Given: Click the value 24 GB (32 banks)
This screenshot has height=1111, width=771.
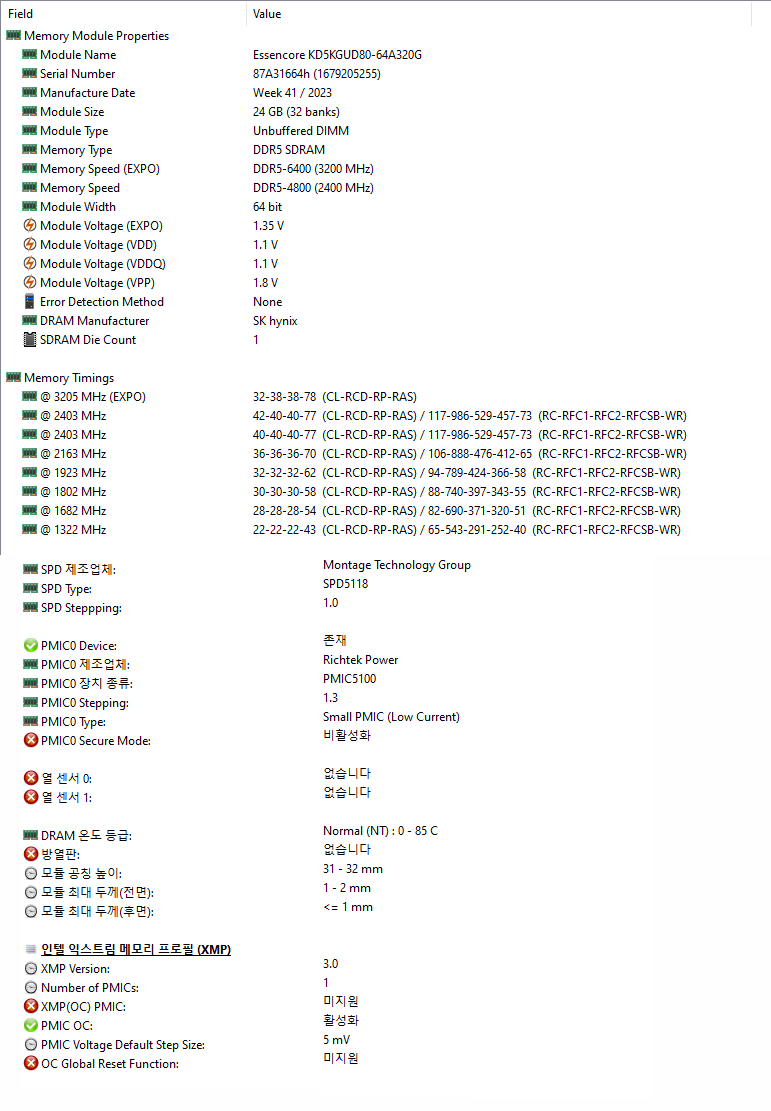Looking at the screenshot, I should [x=296, y=112].
